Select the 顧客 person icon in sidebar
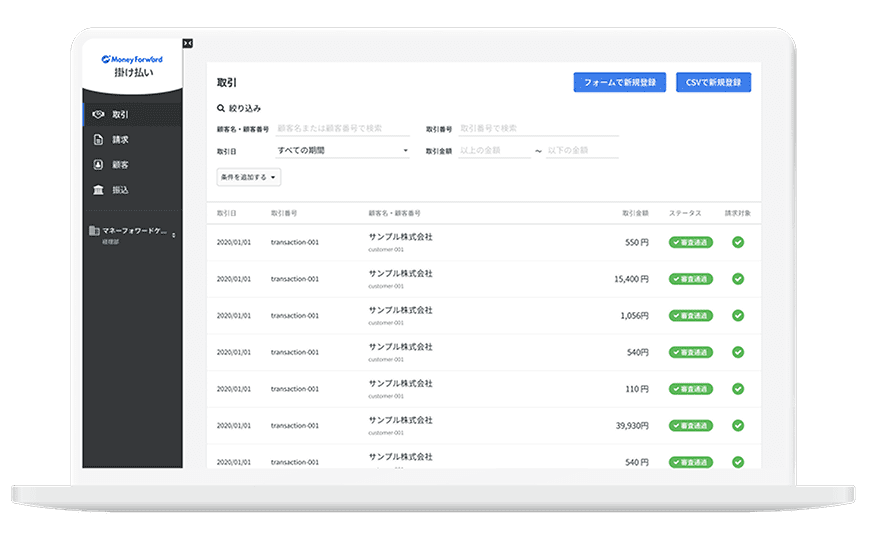This screenshot has height=538, width=869. 98,165
